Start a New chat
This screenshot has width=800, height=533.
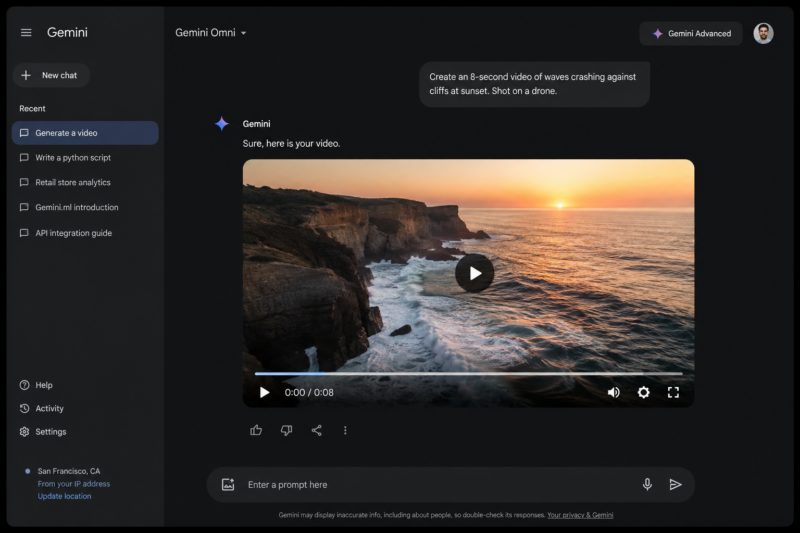[51, 75]
